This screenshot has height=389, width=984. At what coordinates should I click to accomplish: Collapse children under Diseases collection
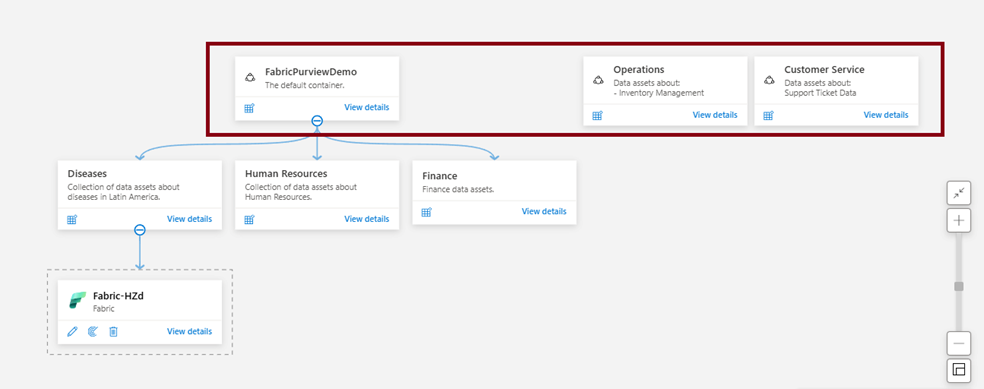140,230
